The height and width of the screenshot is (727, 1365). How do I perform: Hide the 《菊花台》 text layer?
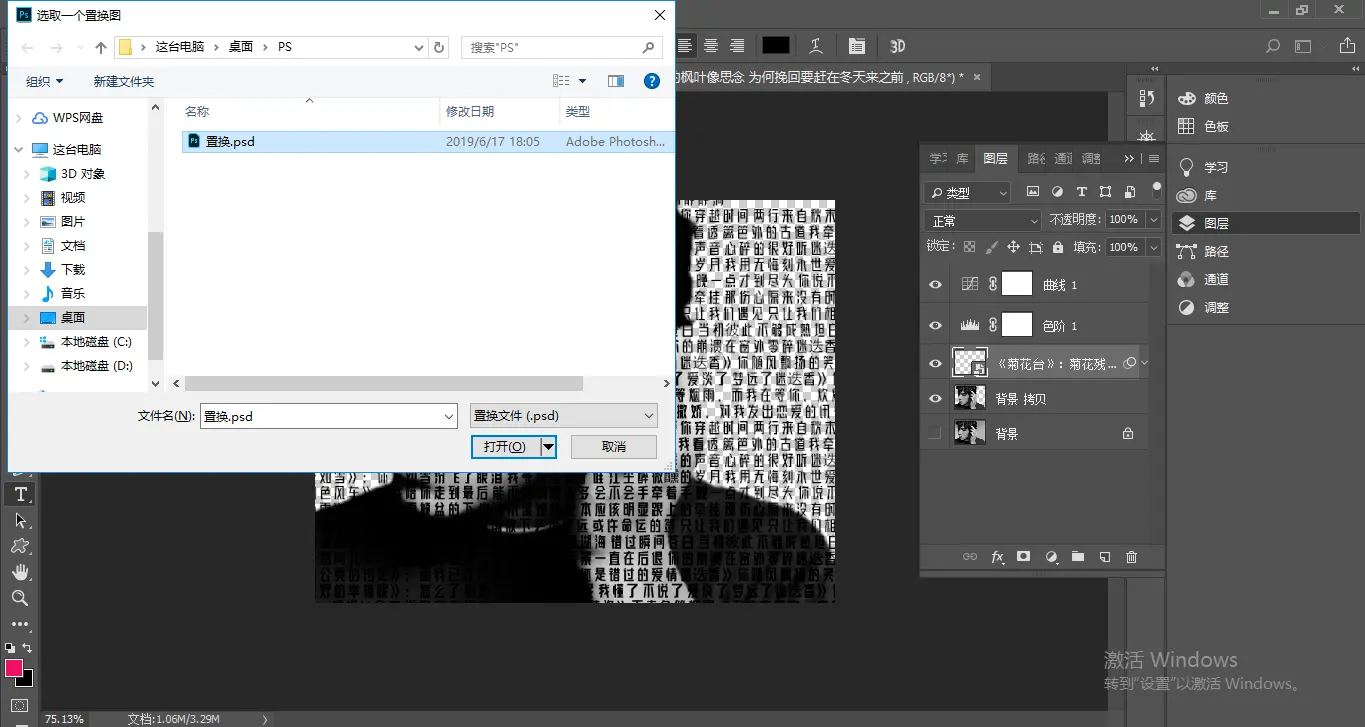(x=935, y=364)
